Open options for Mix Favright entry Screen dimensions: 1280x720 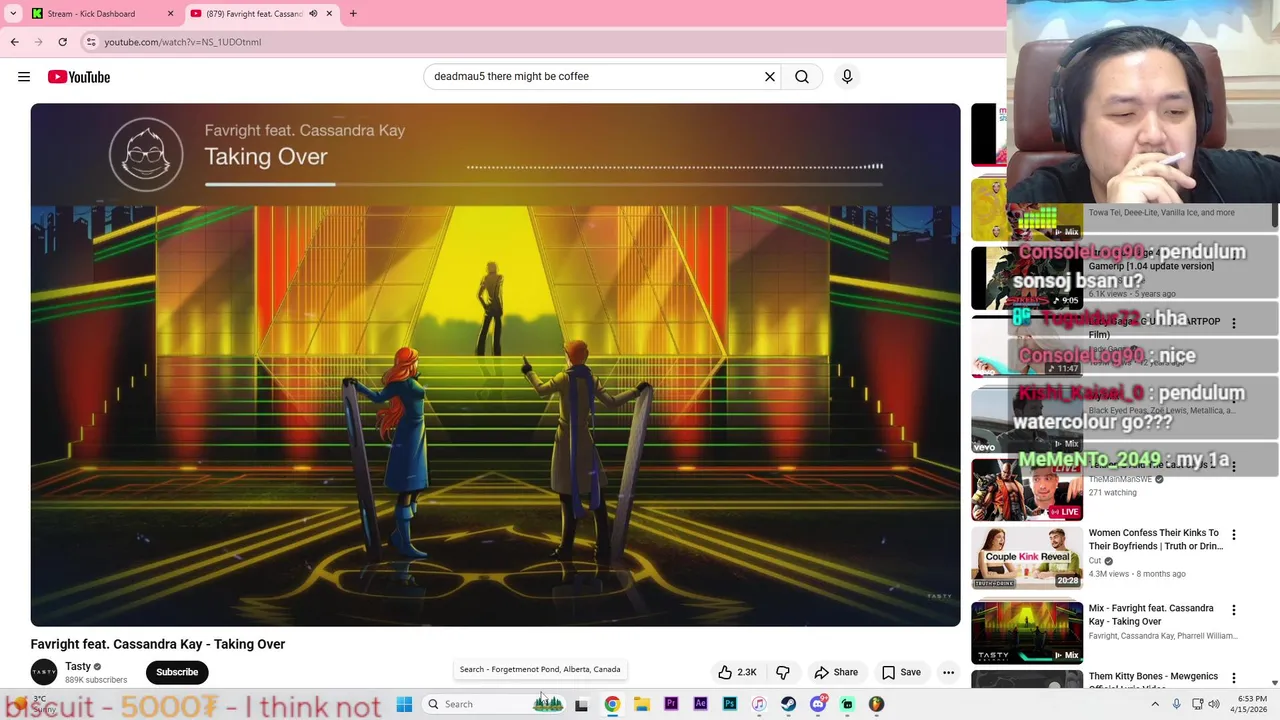coord(1234,610)
